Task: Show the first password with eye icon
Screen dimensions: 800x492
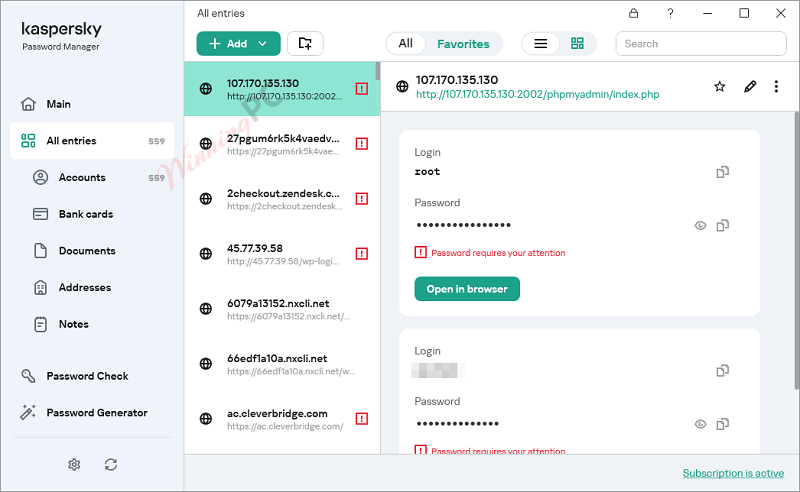Action: click(x=701, y=226)
